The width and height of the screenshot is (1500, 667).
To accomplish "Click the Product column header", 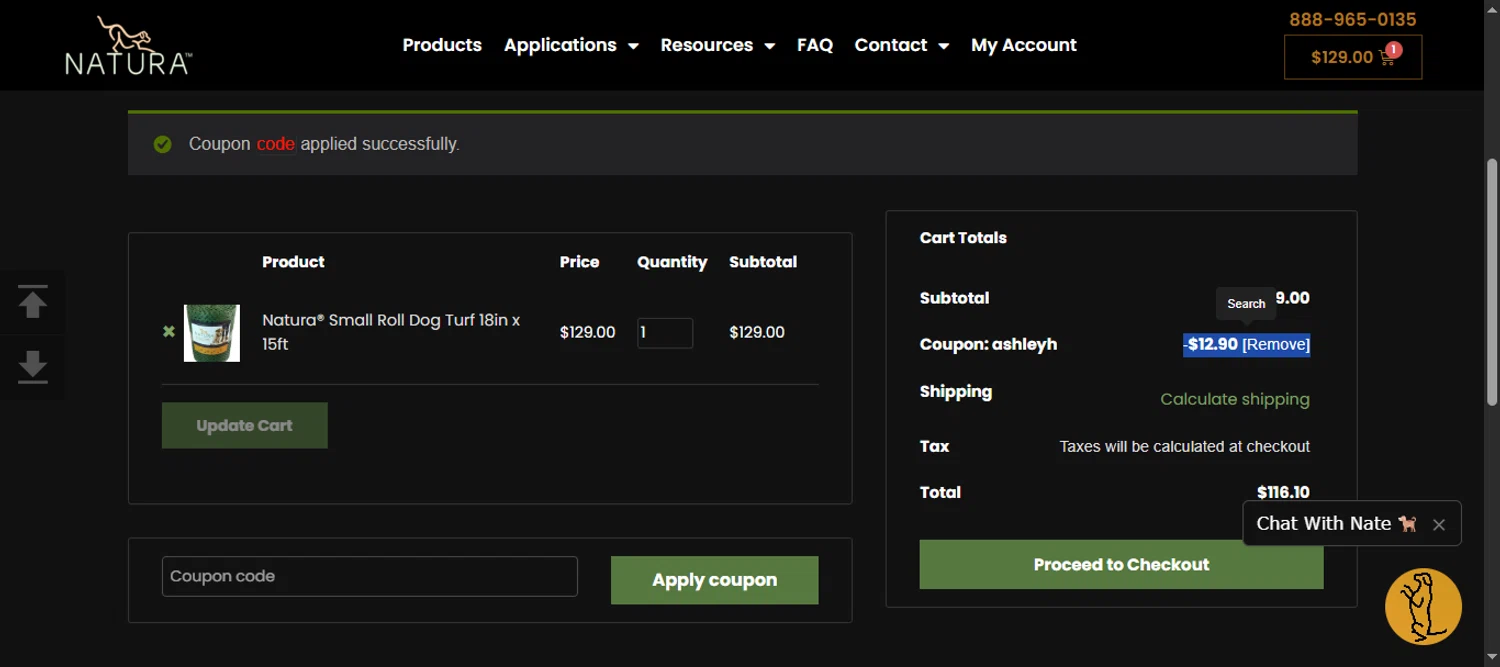I will tap(293, 262).
